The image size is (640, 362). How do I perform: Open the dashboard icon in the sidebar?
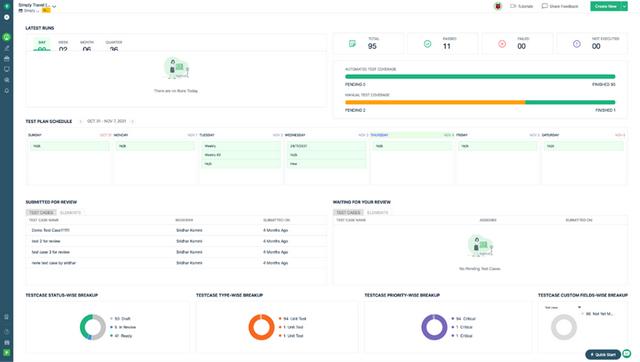[x=7, y=37]
